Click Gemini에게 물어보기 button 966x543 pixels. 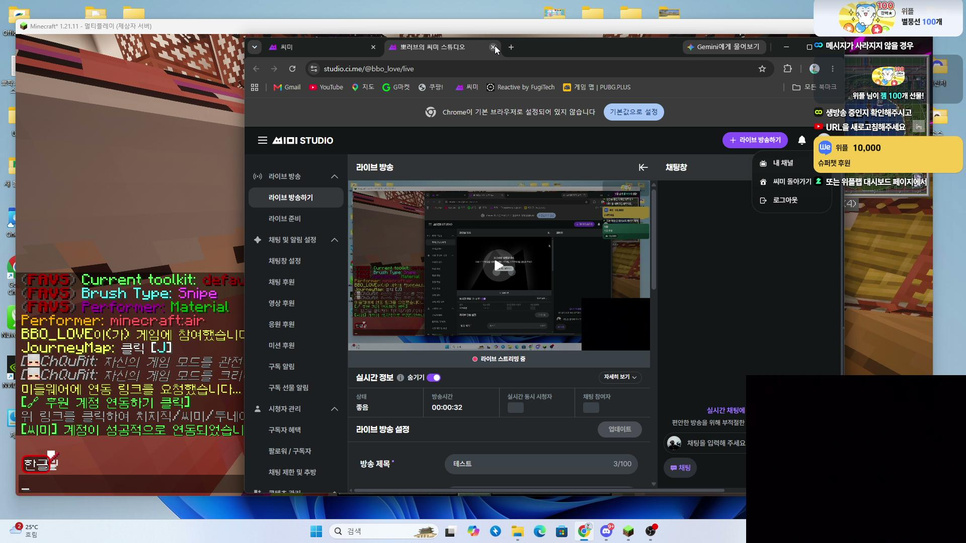[x=724, y=47]
